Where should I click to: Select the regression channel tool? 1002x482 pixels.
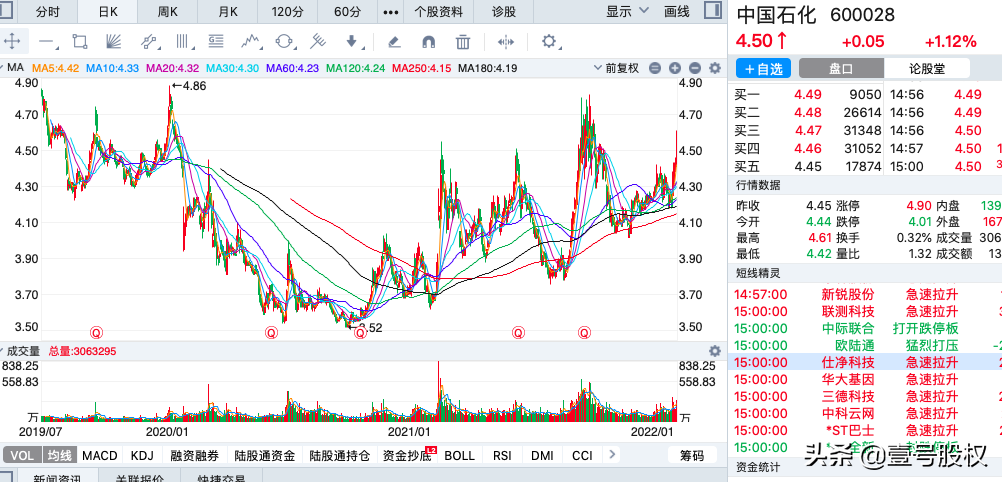[x=149, y=42]
